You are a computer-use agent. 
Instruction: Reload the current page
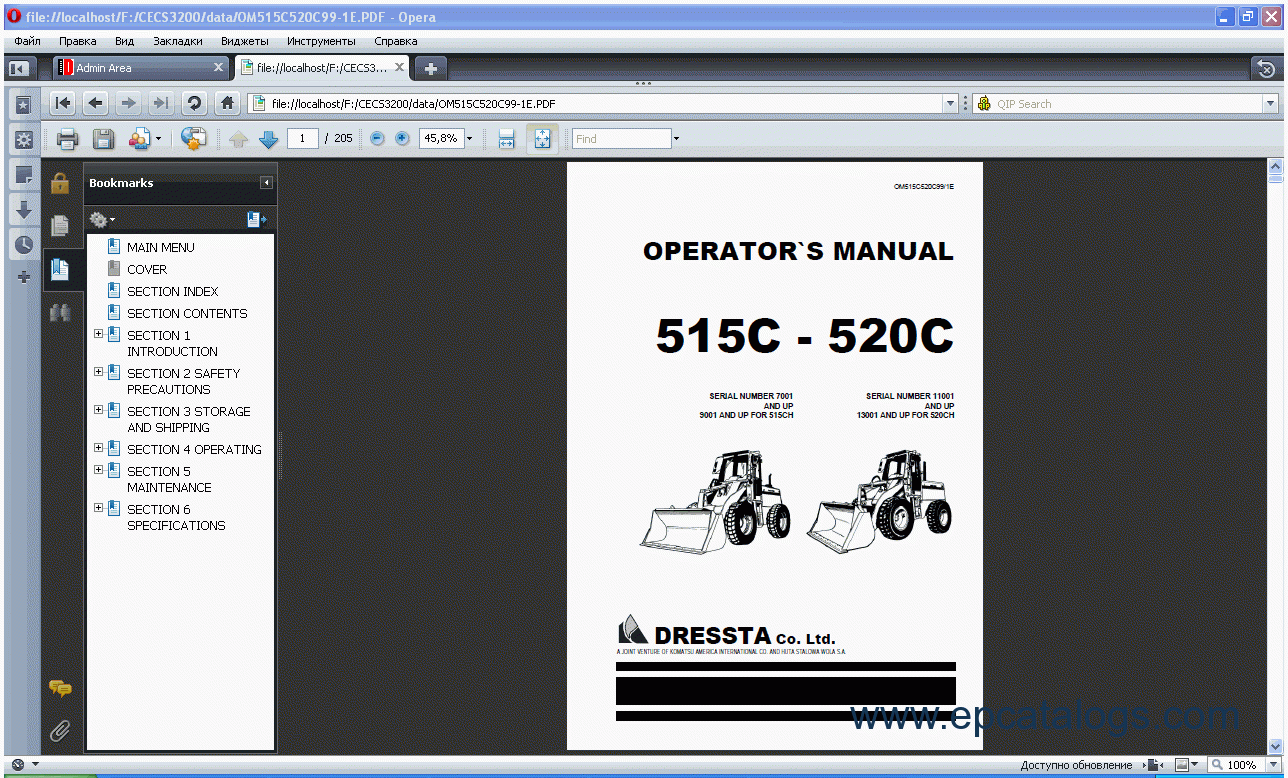(x=194, y=103)
